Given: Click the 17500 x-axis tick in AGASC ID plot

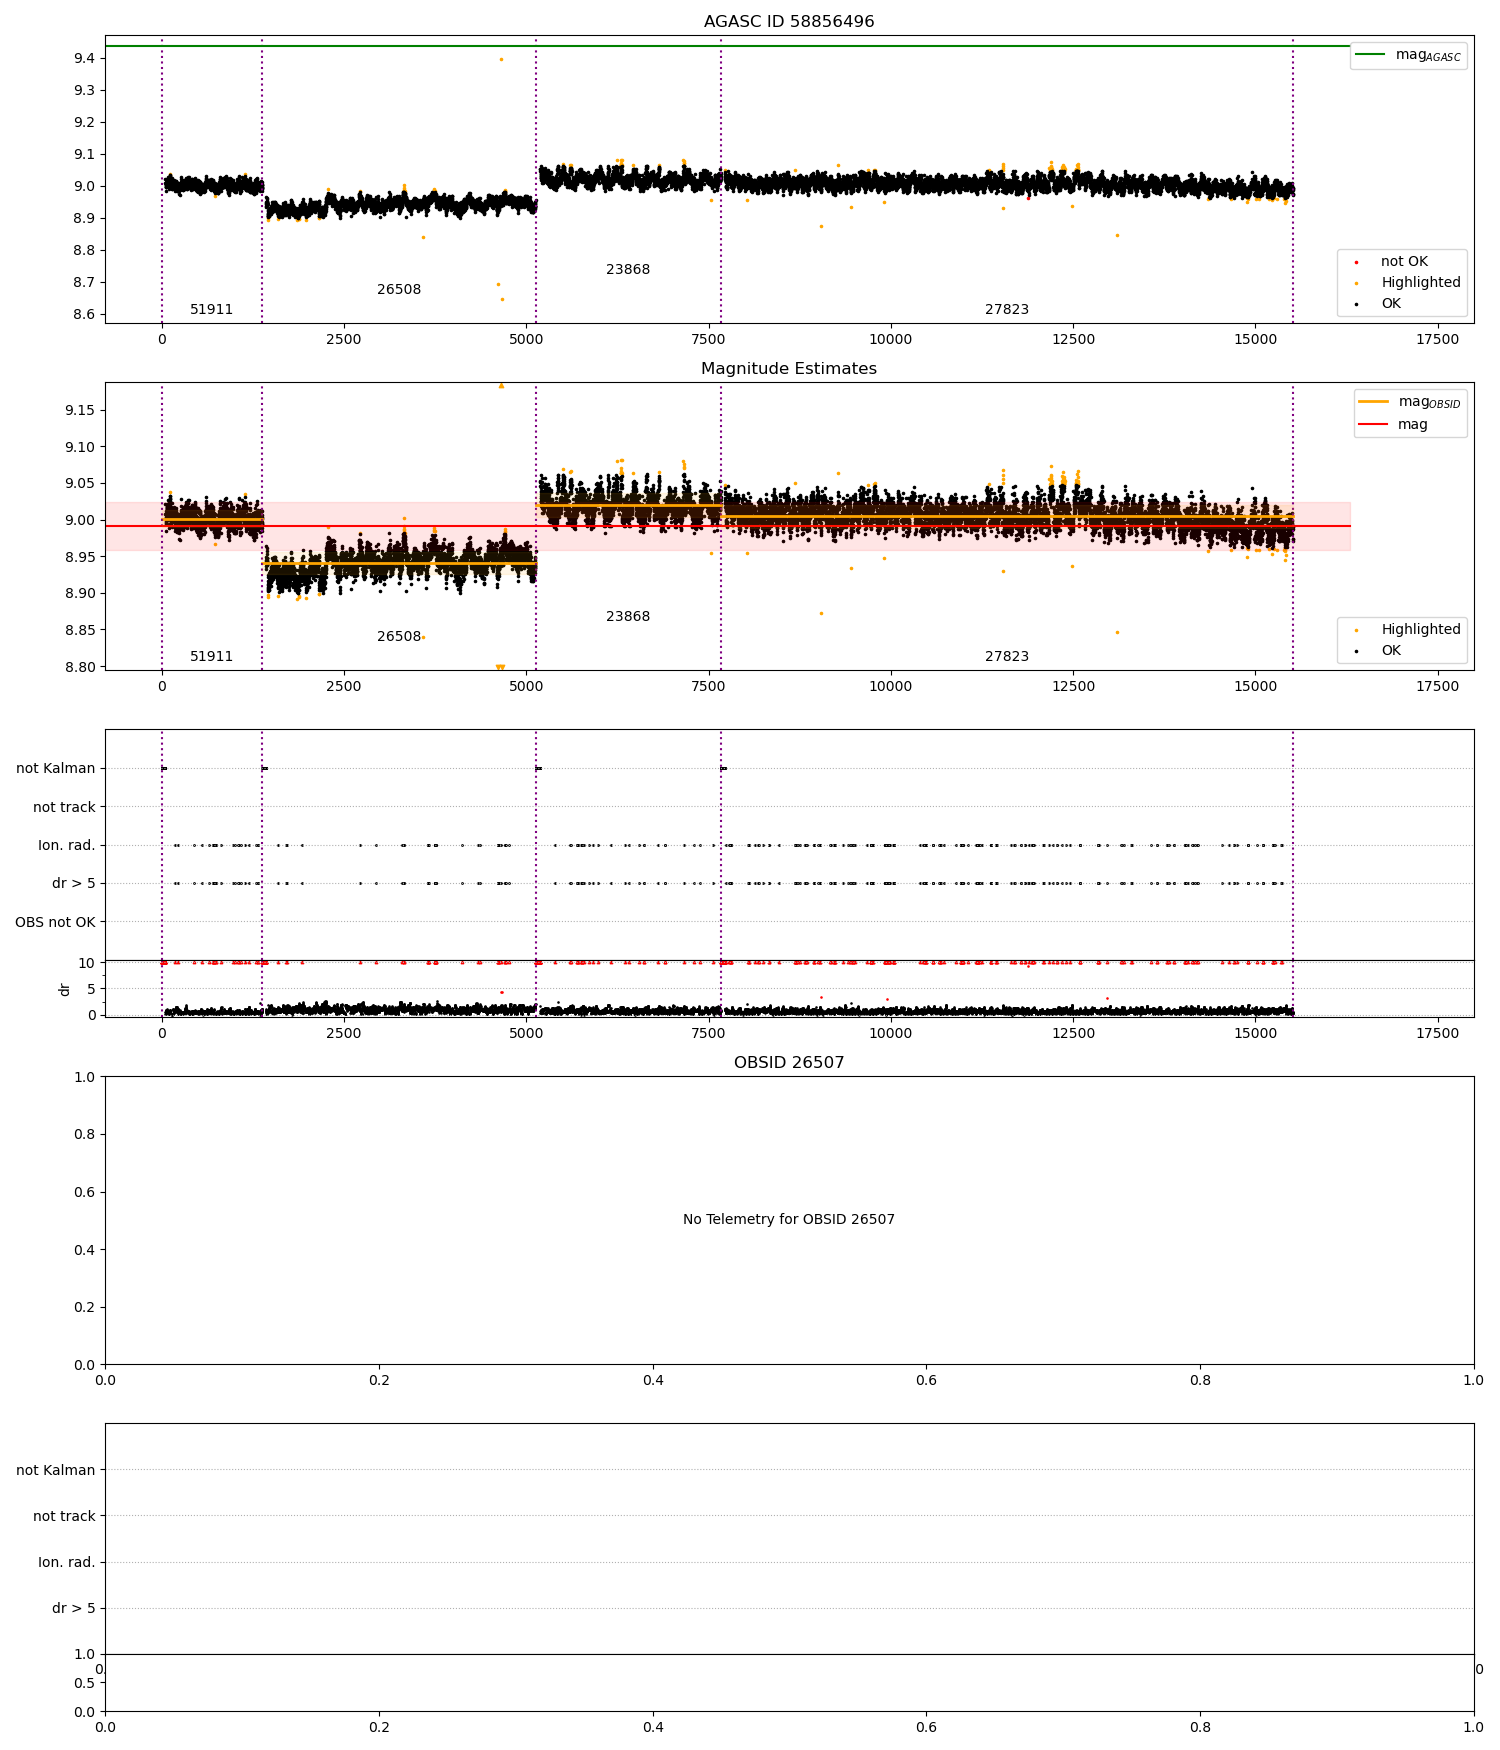Looking at the screenshot, I should (x=1438, y=340).
